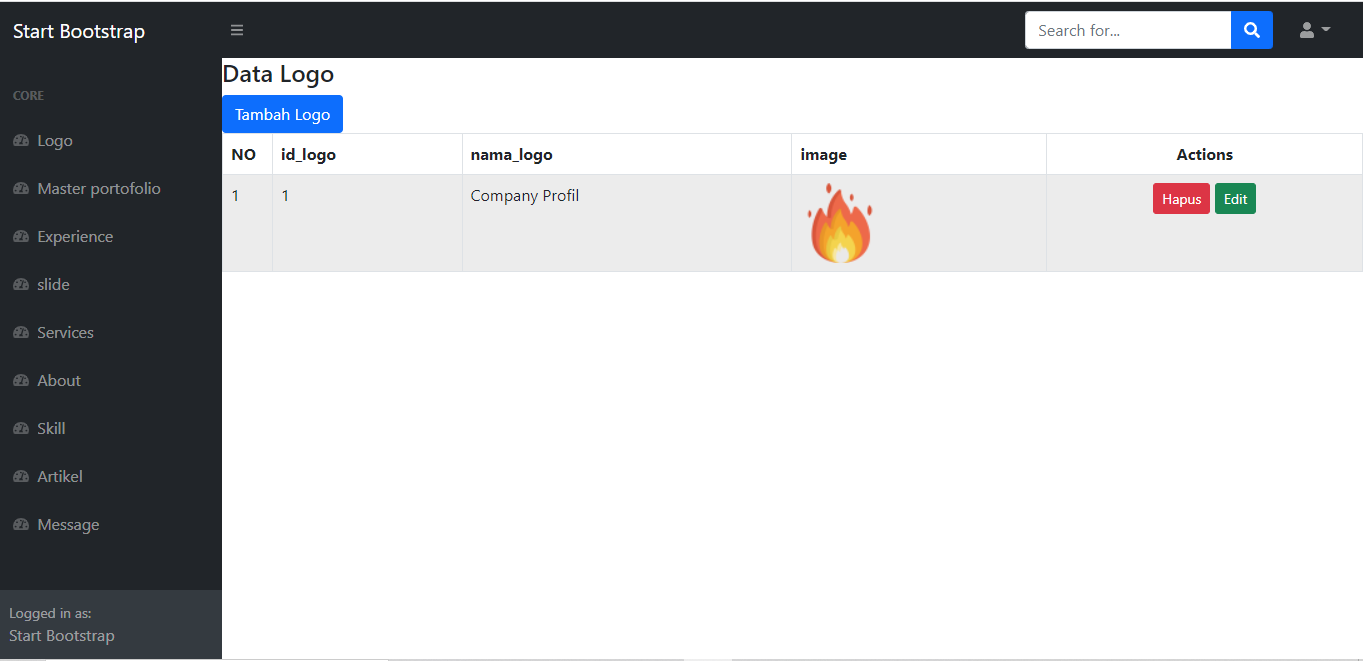
Task: Click the icon beside Experience
Action: click(21, 237)
